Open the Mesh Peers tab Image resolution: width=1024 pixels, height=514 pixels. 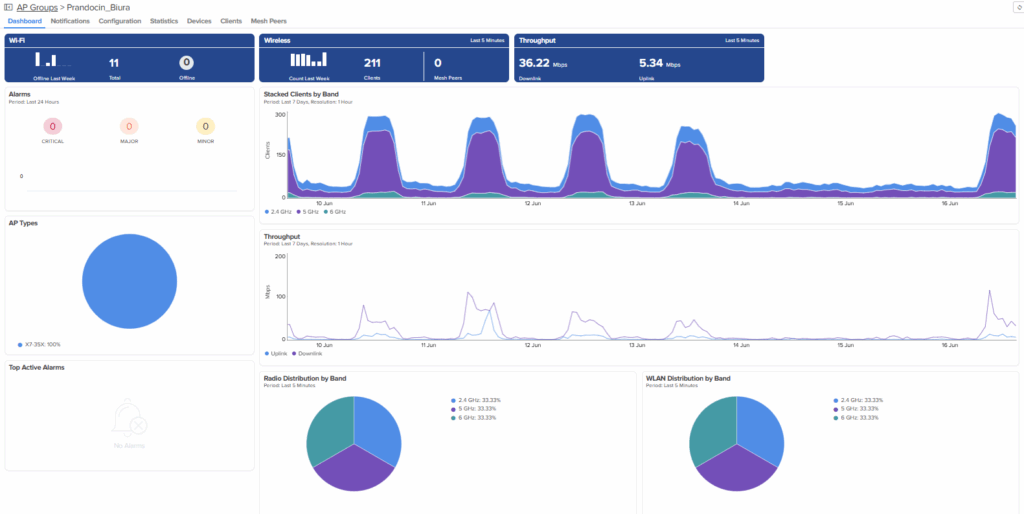coord(267,20)
